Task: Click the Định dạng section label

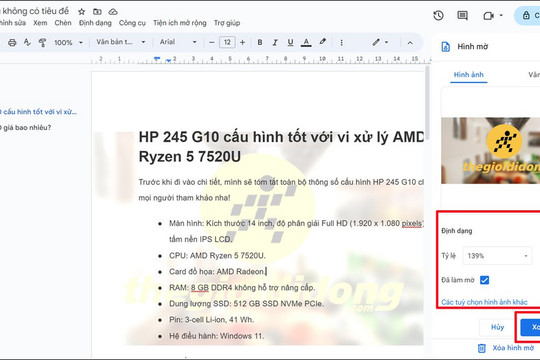Action: [x=457, y=231]
